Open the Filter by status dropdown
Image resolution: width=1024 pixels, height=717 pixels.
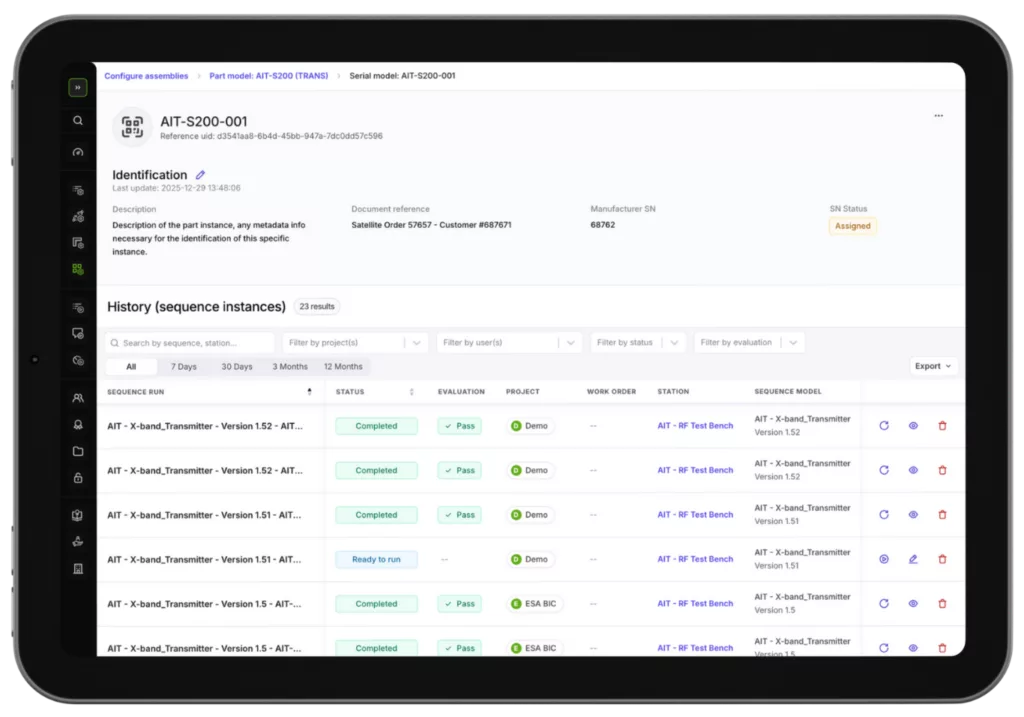click(x=638, y=342)
